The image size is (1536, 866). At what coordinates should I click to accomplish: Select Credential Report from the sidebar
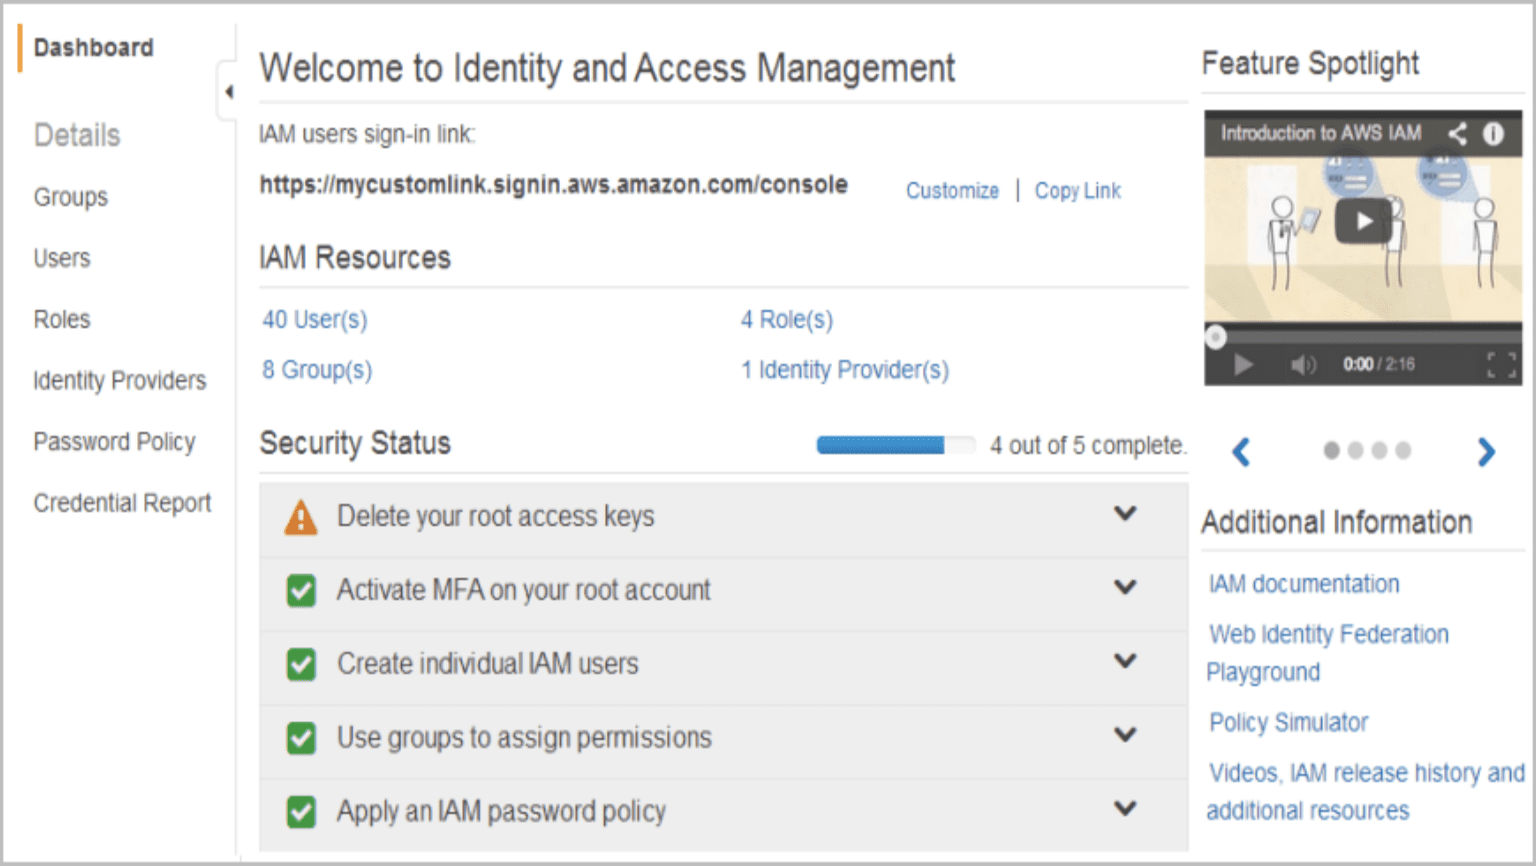click(x=122, y=503)
